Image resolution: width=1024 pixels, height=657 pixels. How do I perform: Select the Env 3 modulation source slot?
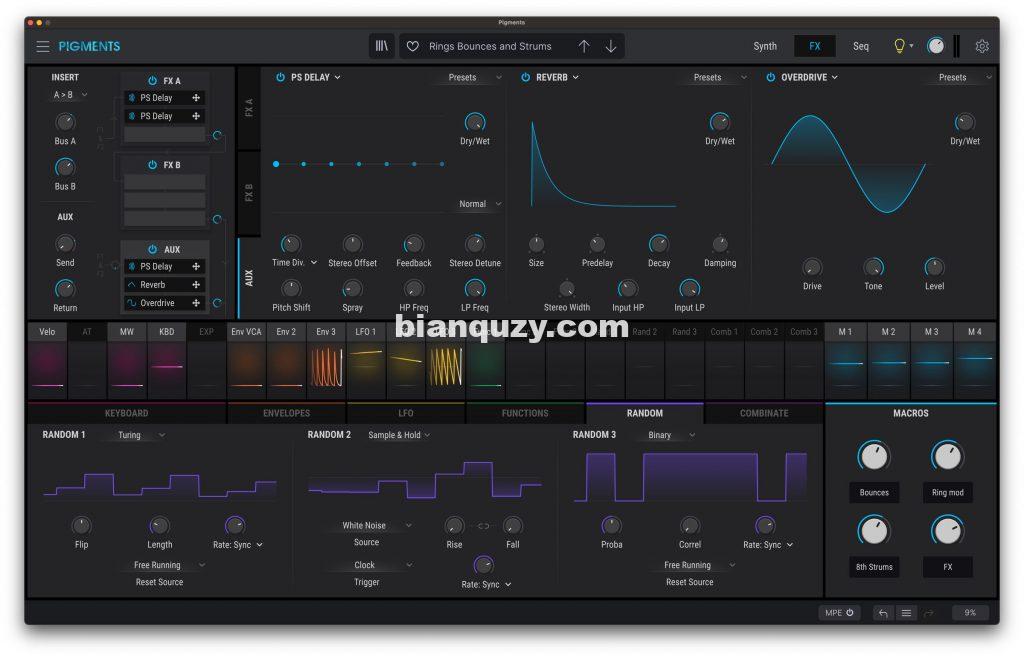coord(326,360)
